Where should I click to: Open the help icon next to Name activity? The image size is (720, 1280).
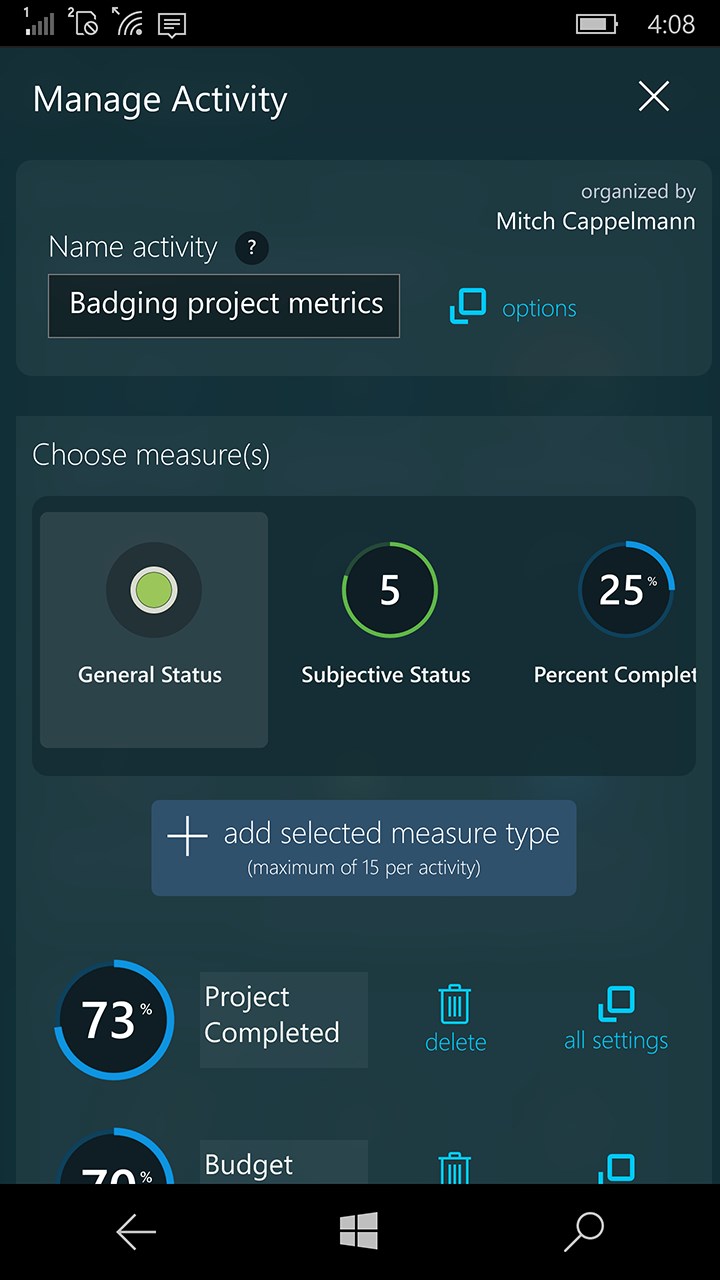pos(253,247)
